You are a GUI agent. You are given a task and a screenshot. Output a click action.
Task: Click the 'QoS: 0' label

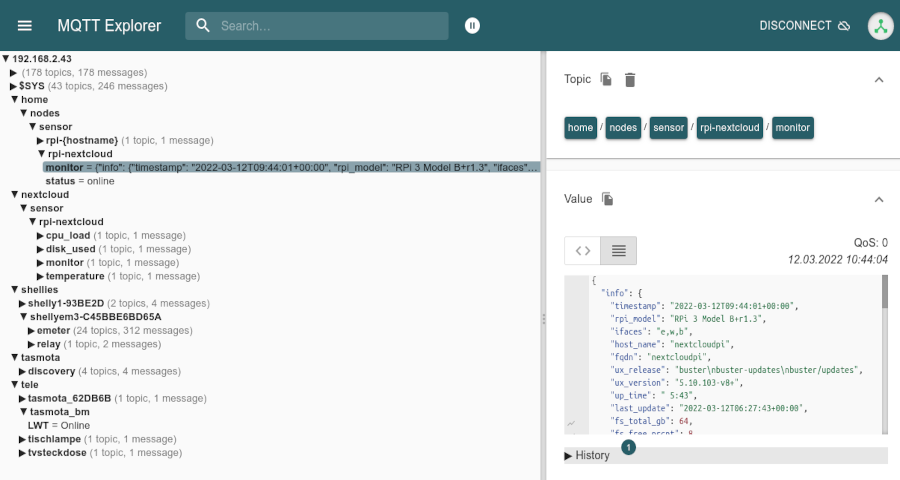tap(871, 243)
